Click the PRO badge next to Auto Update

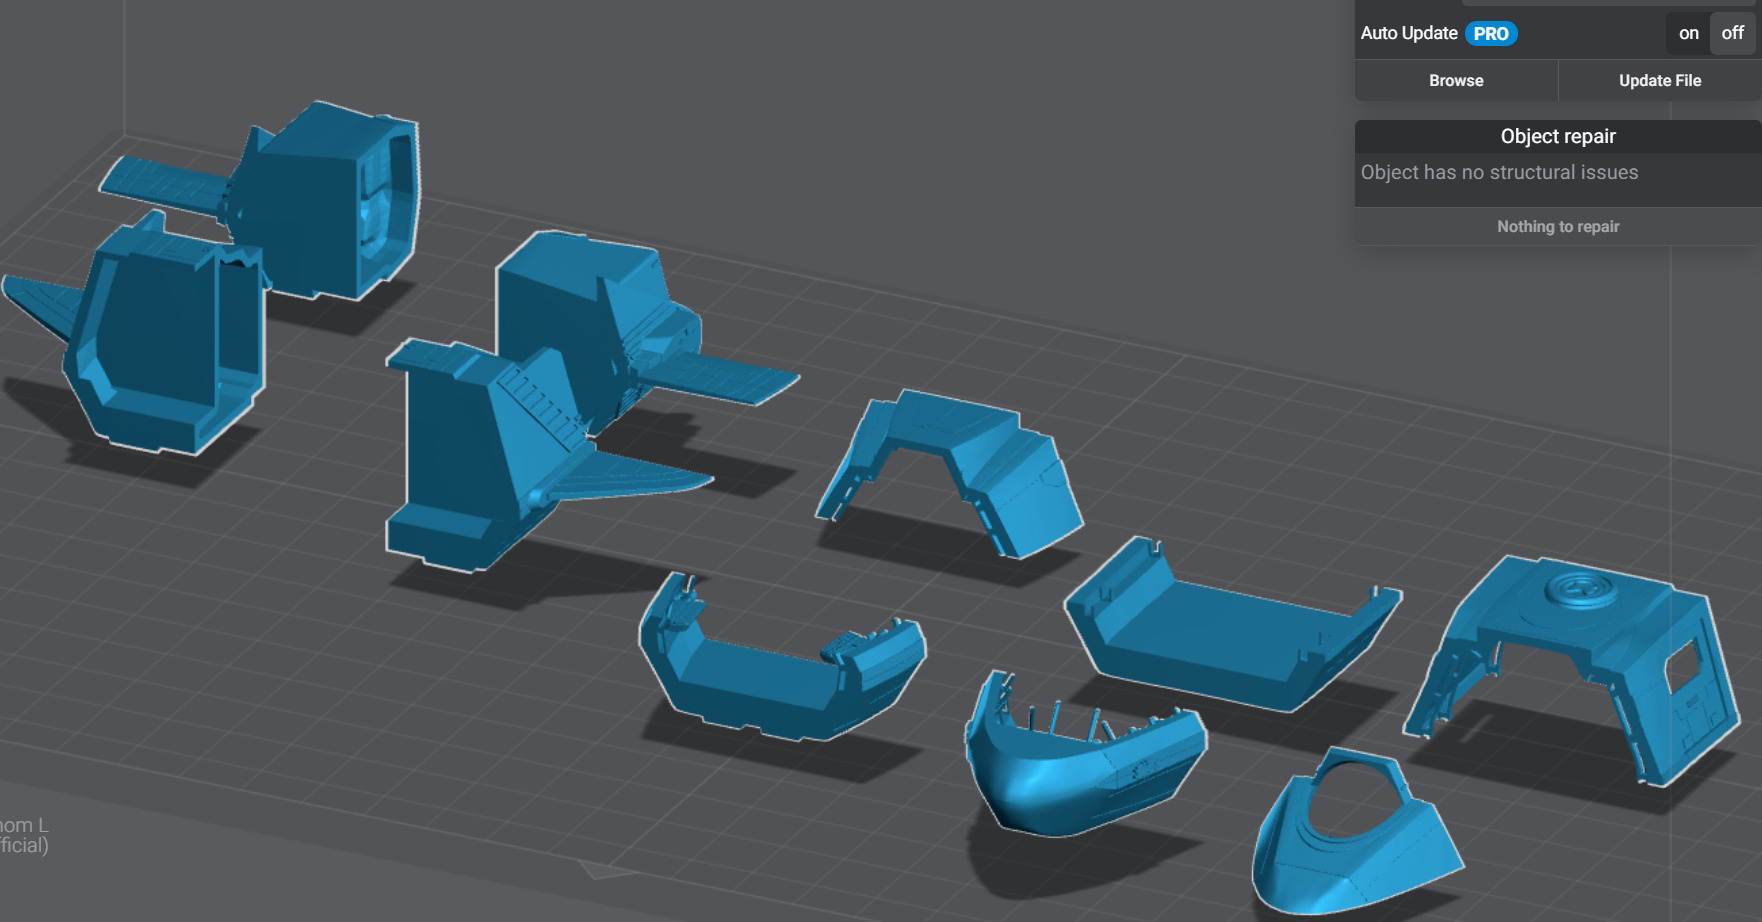tap(1491, 33)
